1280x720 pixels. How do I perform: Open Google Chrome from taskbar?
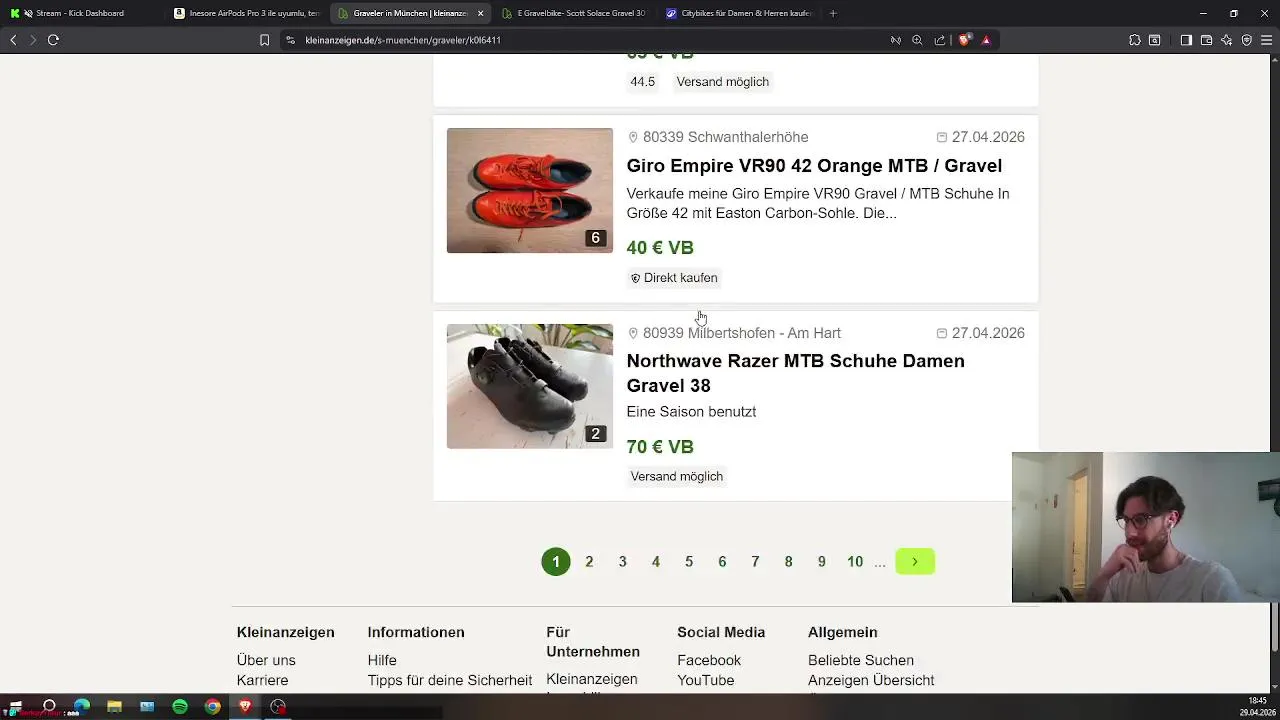[213, 706]
